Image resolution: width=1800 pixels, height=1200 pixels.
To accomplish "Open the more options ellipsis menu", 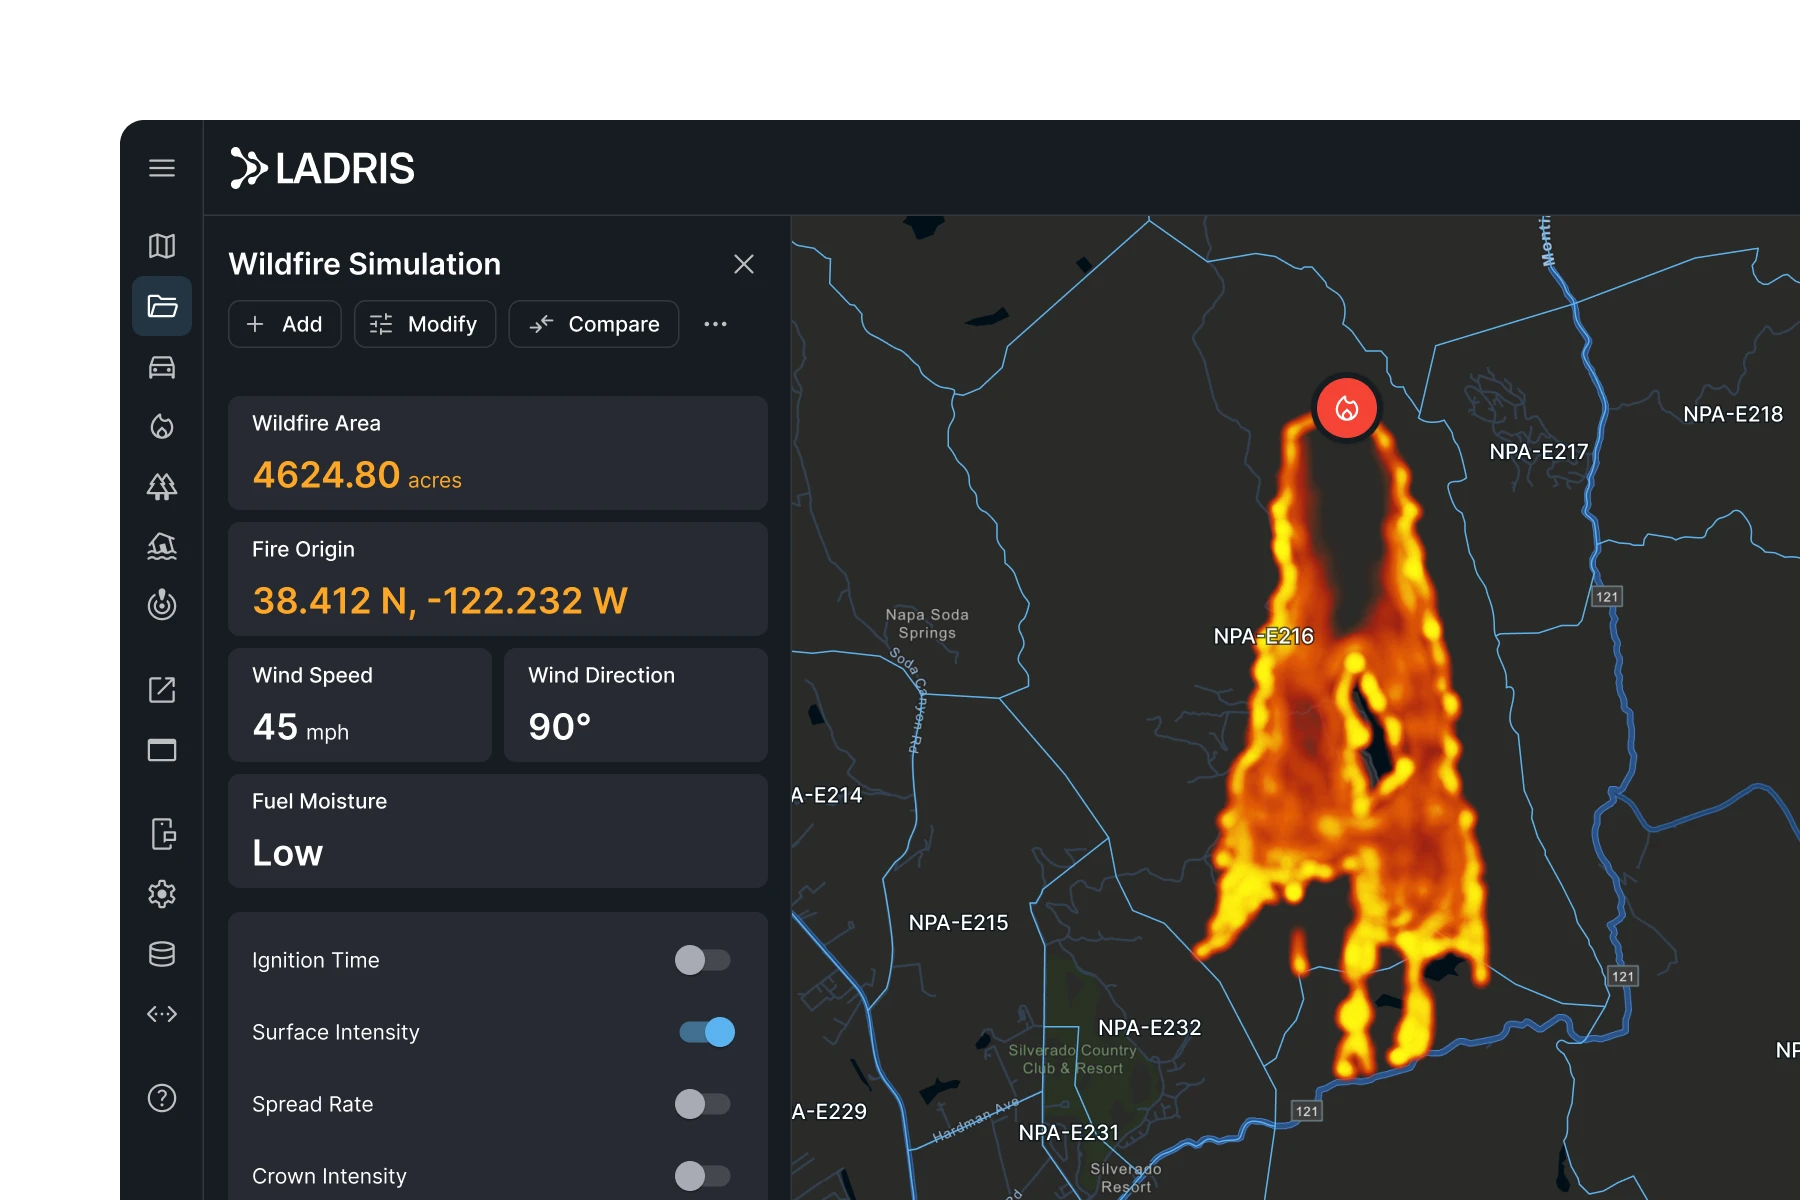I will click(x=715, y=323).
